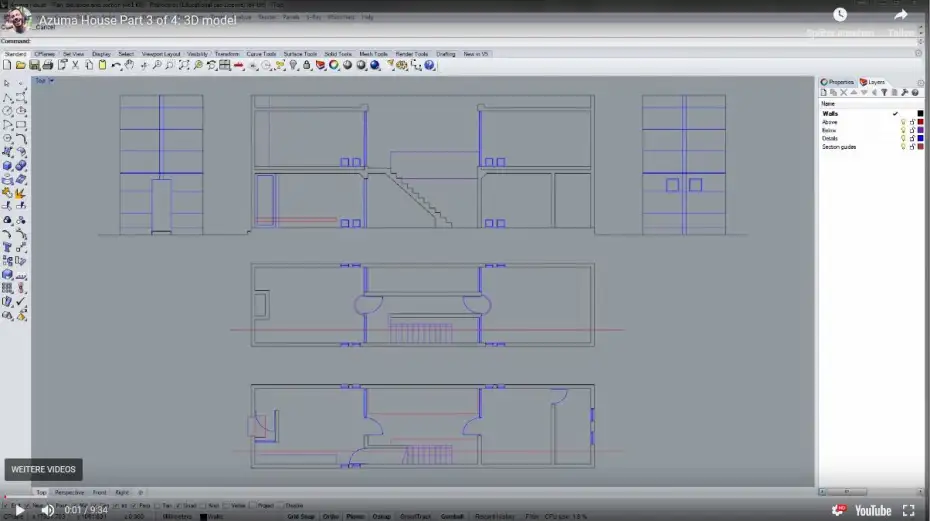Click the padlock Lock objects icon
Viewport: 930px width, 521px height.
(x=307, y=65)
